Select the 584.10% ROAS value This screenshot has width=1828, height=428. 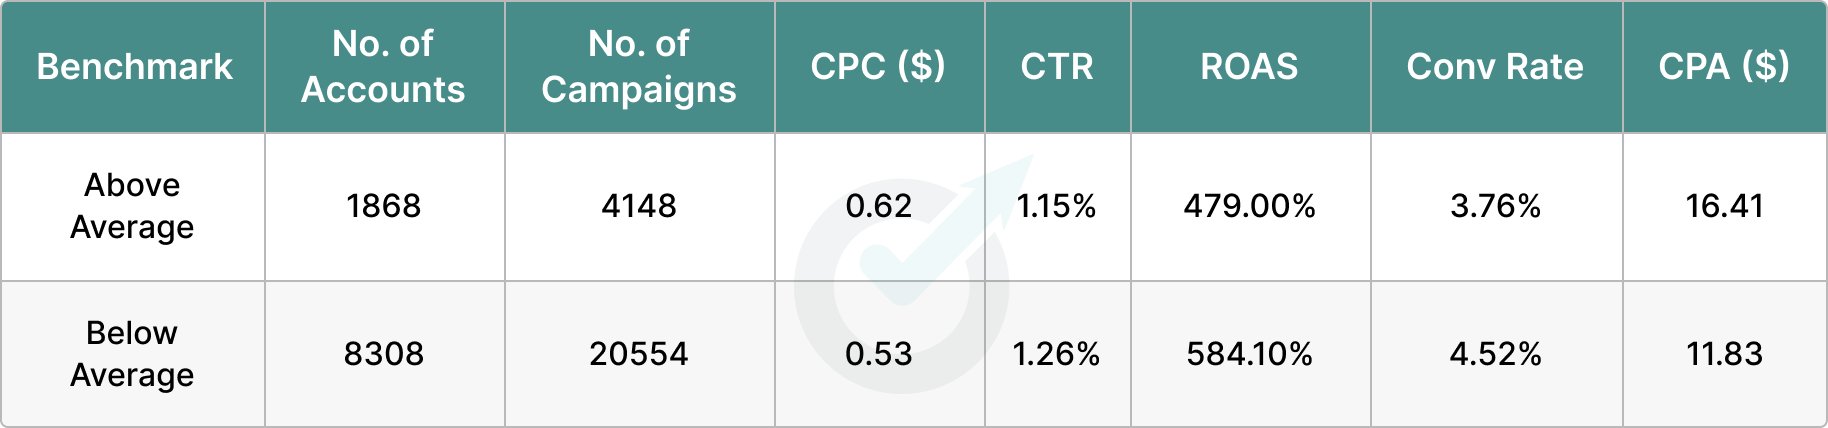click(1250, 354)
